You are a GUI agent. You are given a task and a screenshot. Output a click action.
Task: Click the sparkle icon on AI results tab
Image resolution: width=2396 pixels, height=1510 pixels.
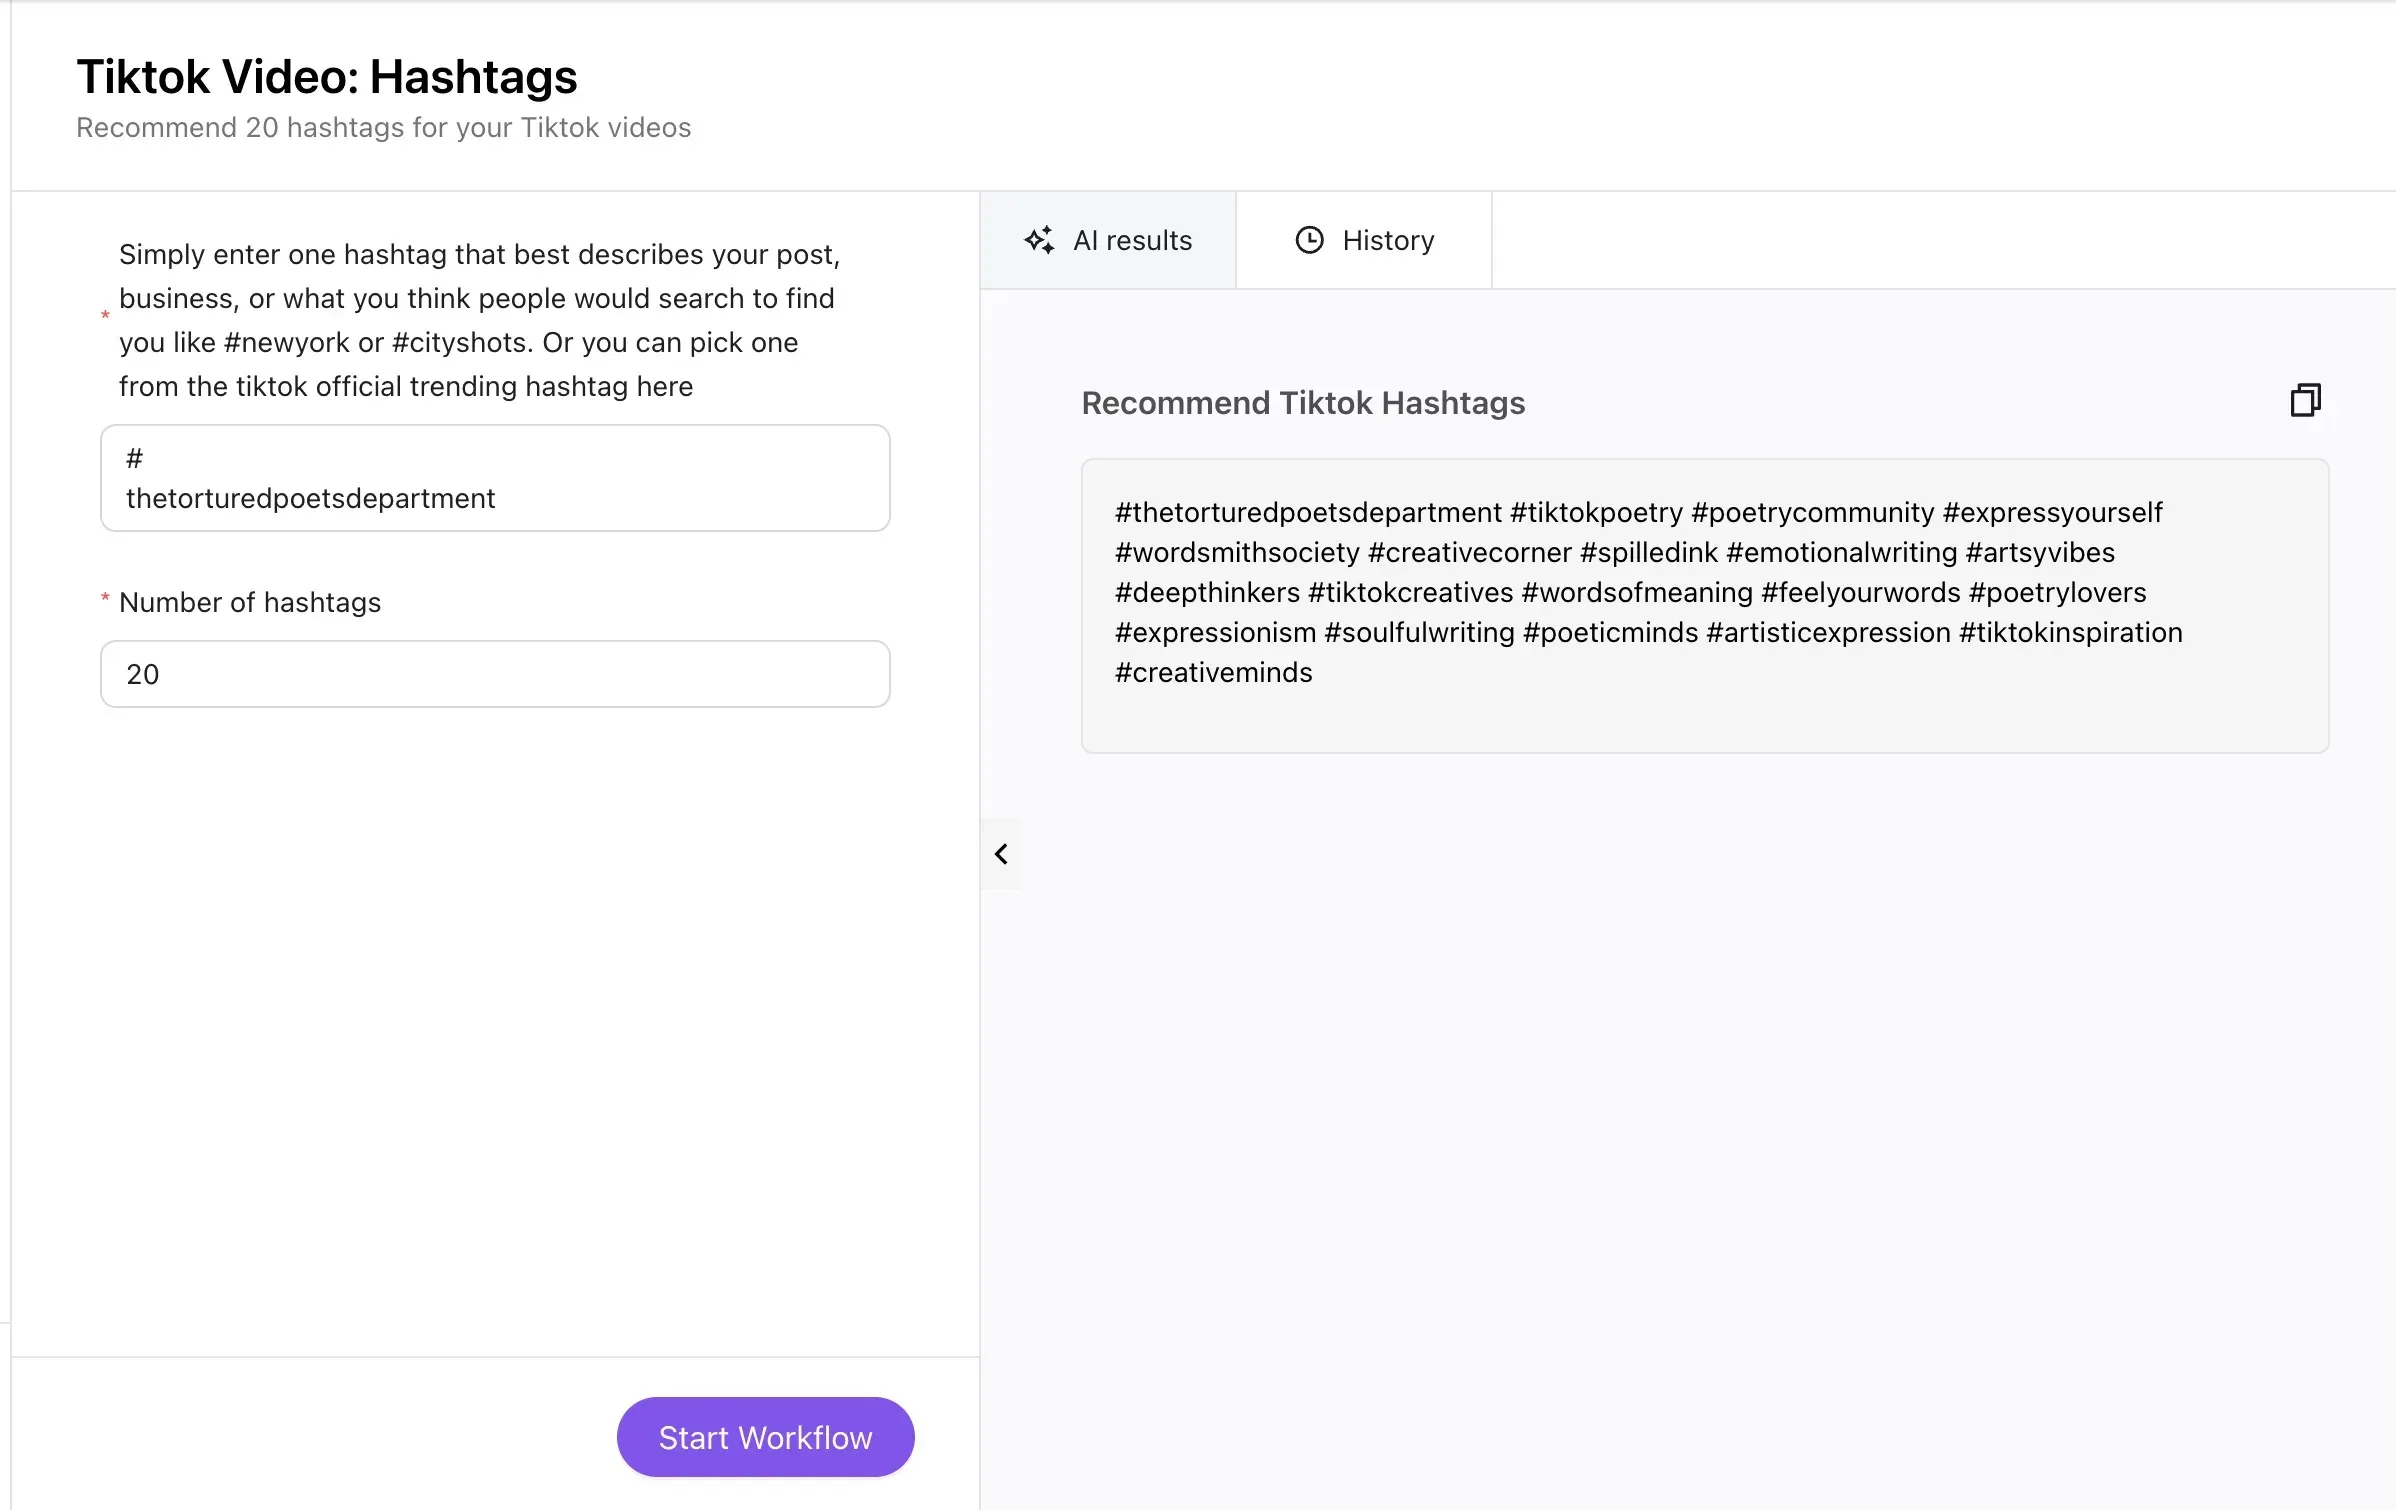[x=1039, y=240]
